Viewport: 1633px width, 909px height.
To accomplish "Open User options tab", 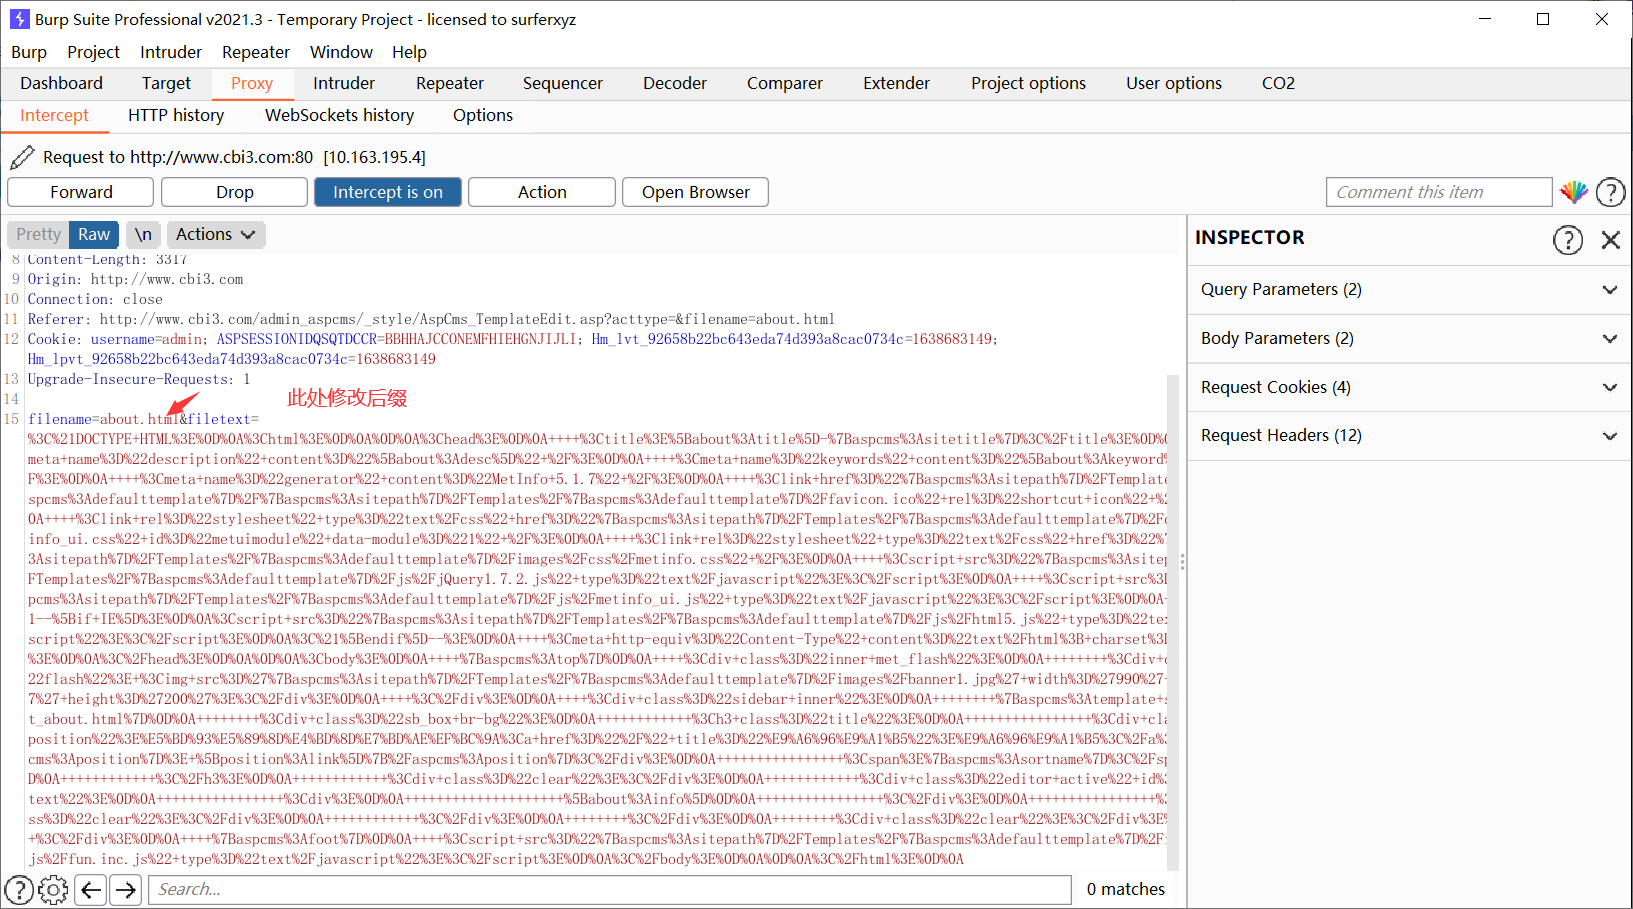I will [1174, 83].
